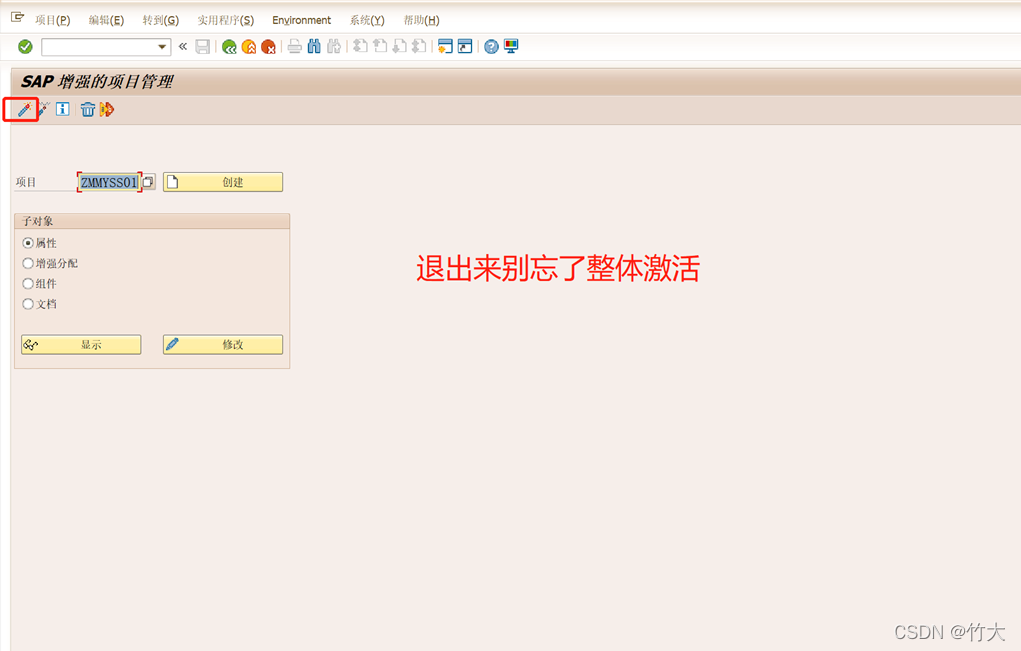This screenshot has height=651, width=1021.
Task: Select the 文档 radio button
Action: (x=28, y=303)
